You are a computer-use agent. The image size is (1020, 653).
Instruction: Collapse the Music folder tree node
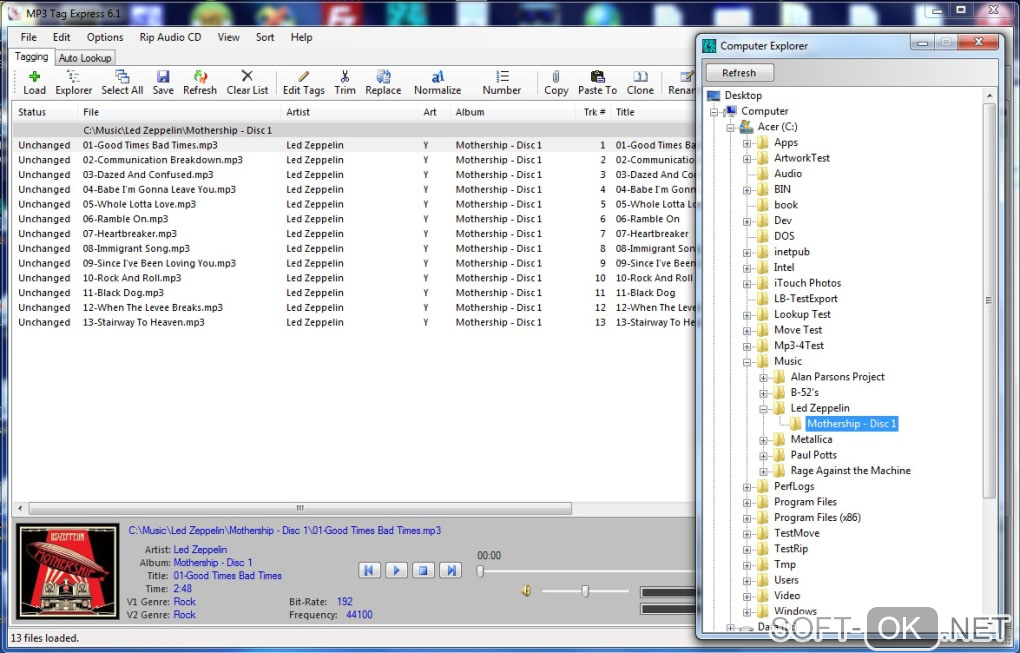[748, 362]
